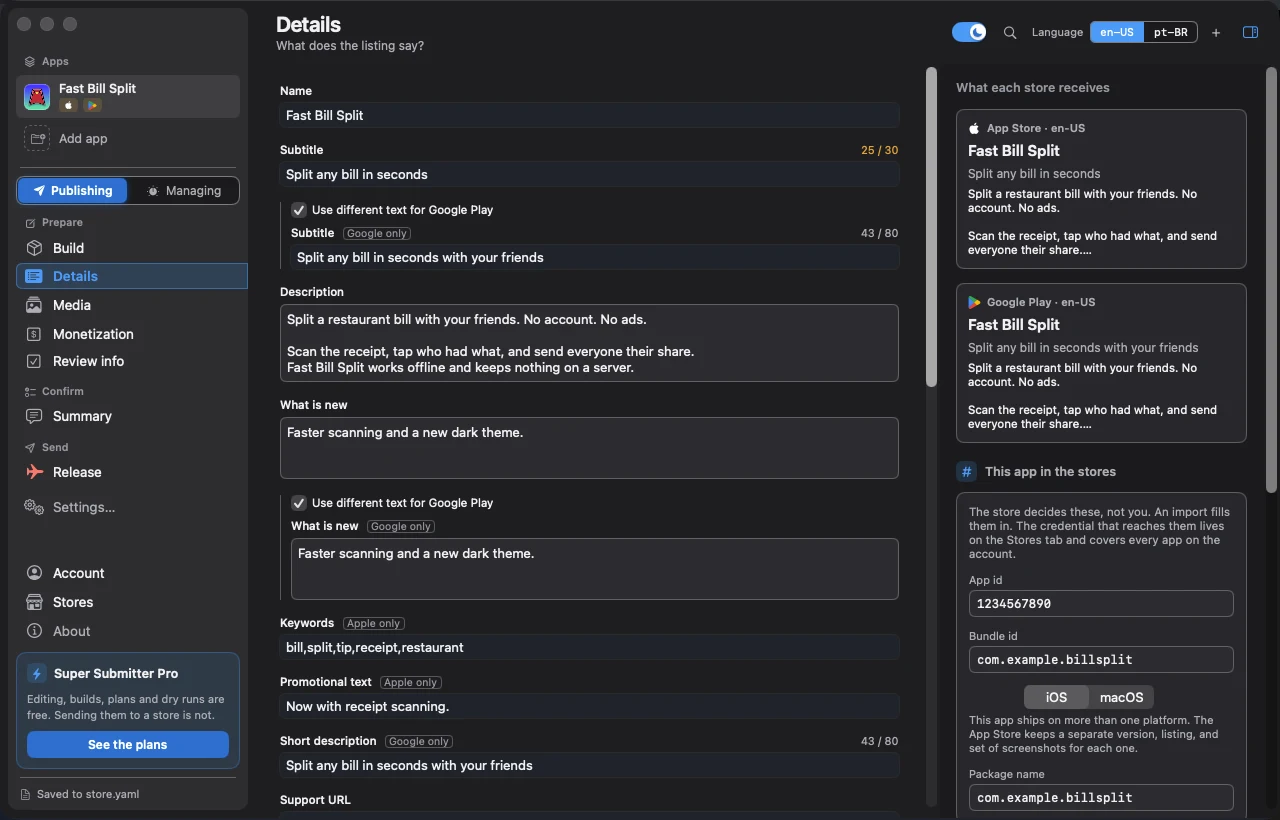Open the Summary section
The width and height of the screenshot is (1280, 820).
point(131,416)
